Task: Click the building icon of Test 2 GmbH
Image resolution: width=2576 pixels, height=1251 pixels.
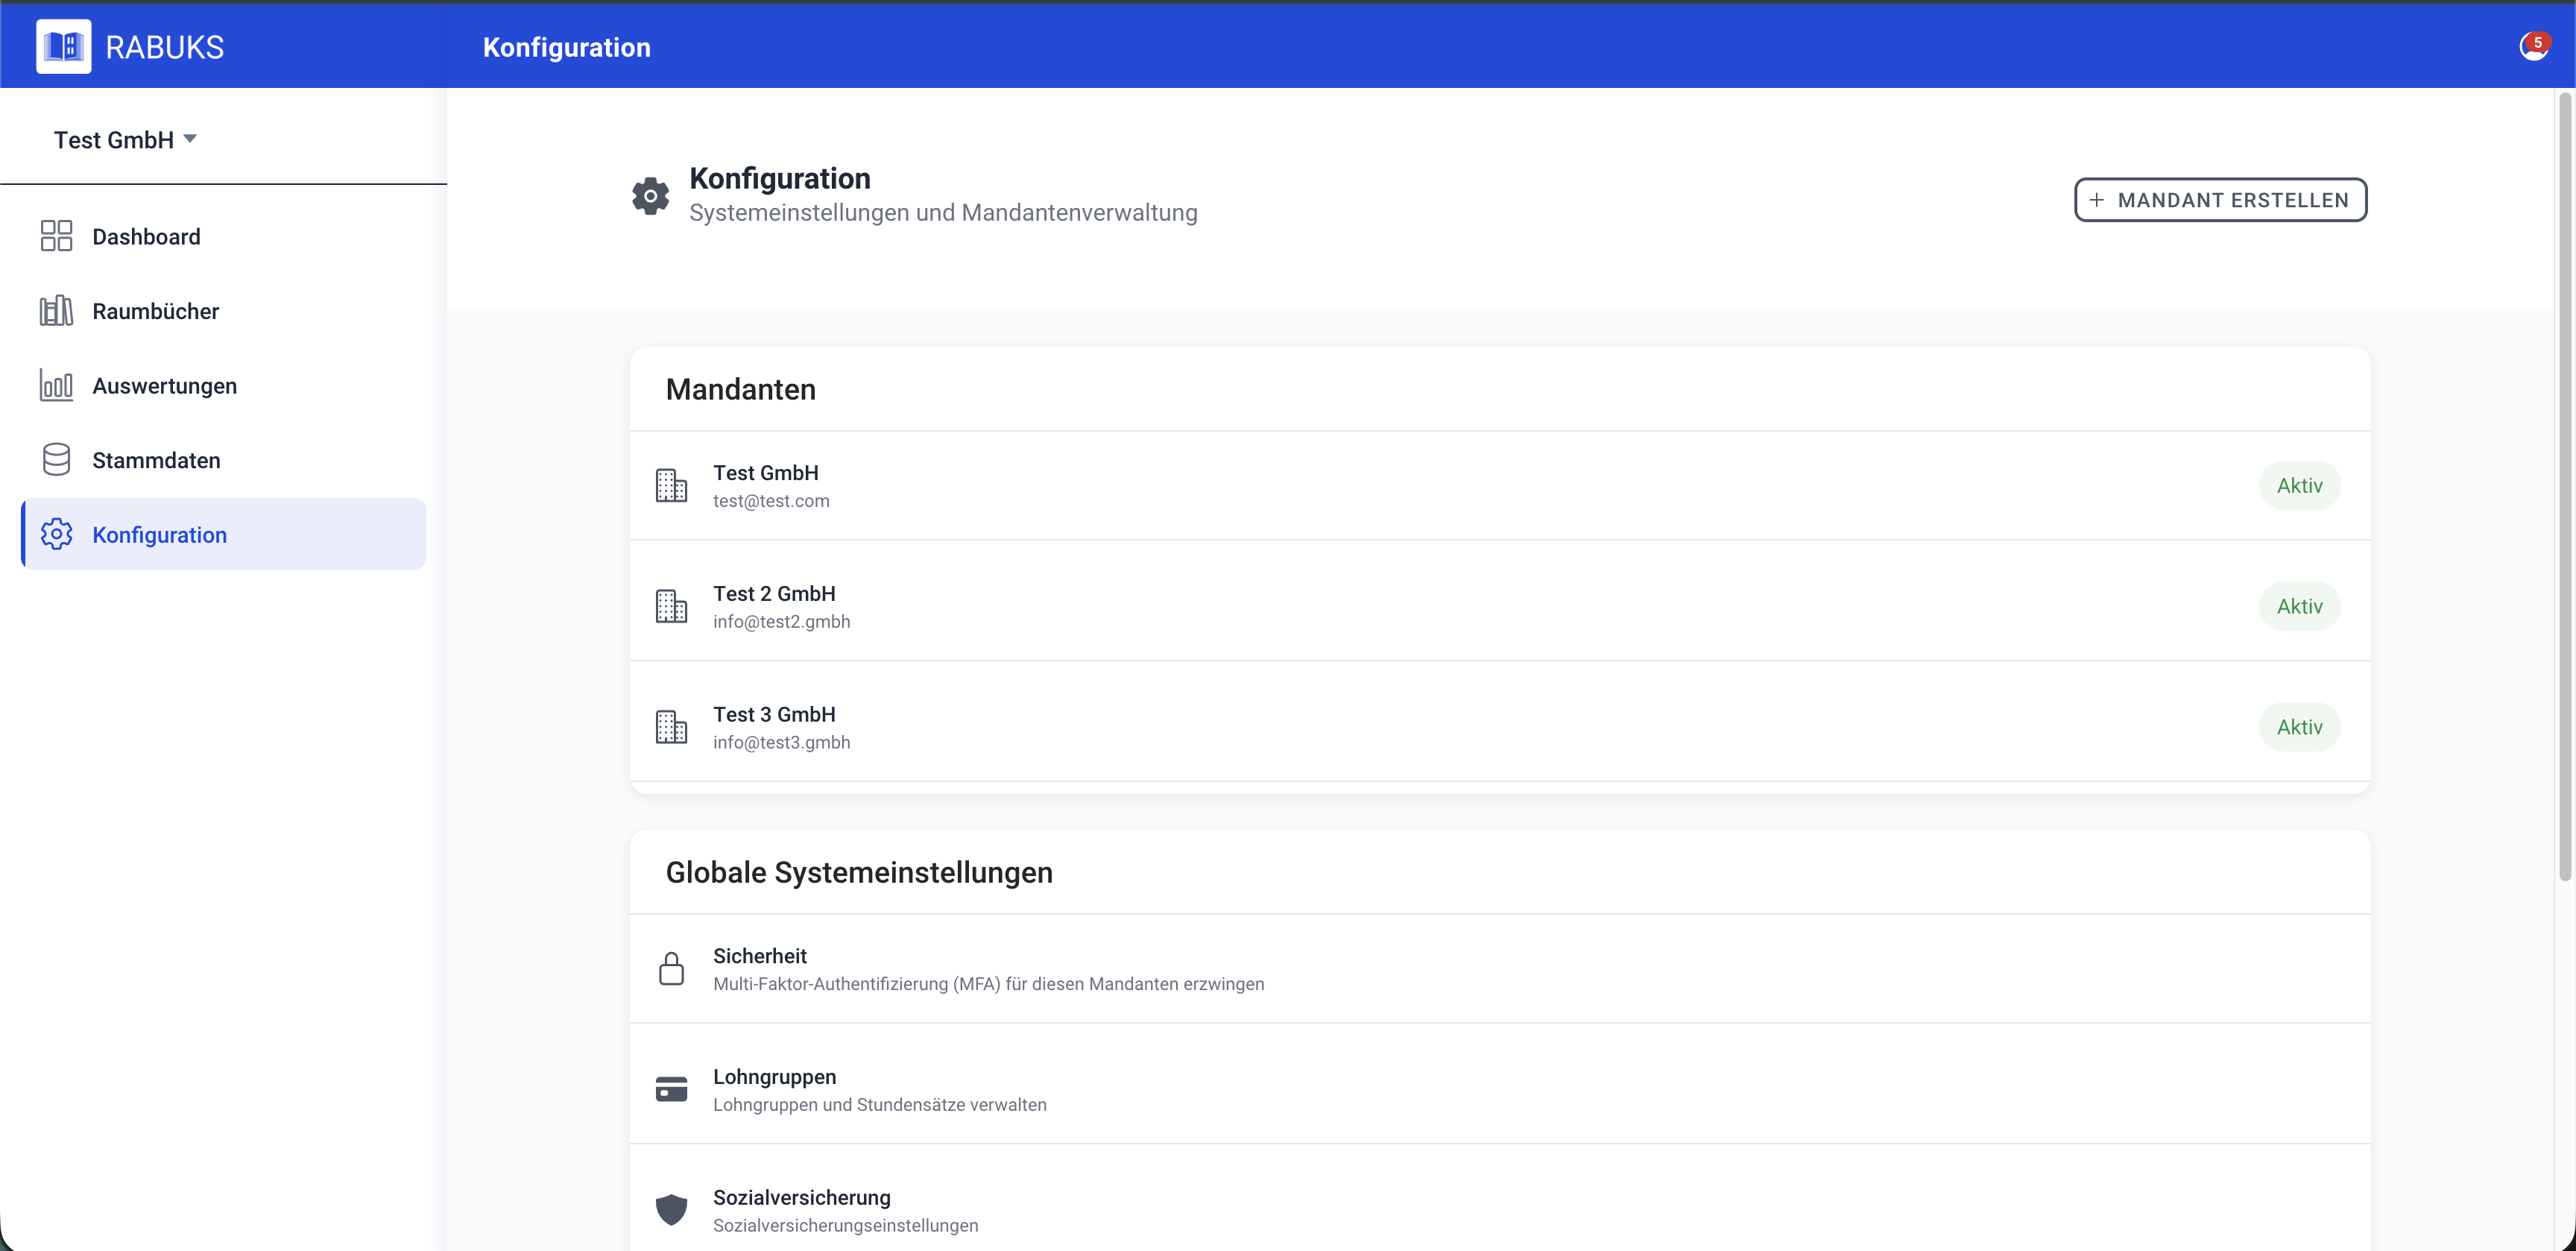Action: point(671,606)
